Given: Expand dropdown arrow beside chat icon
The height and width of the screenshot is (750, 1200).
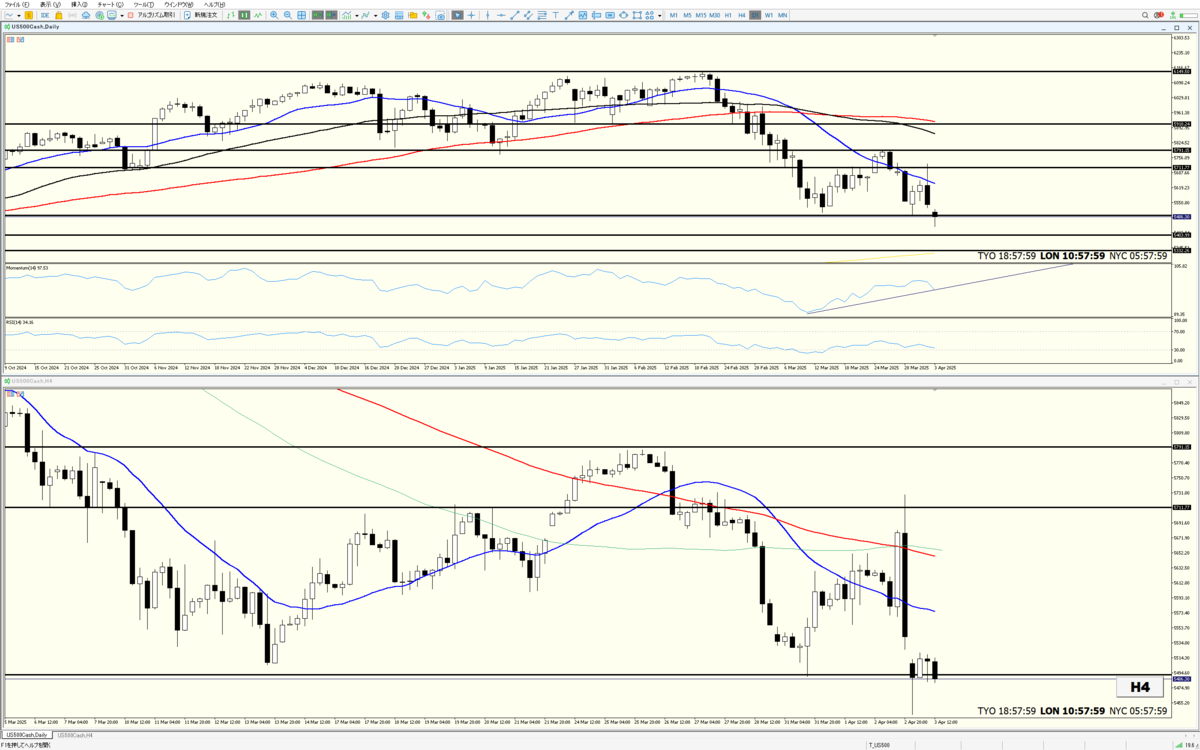Looking at the screenshot, I should (122, 15).
